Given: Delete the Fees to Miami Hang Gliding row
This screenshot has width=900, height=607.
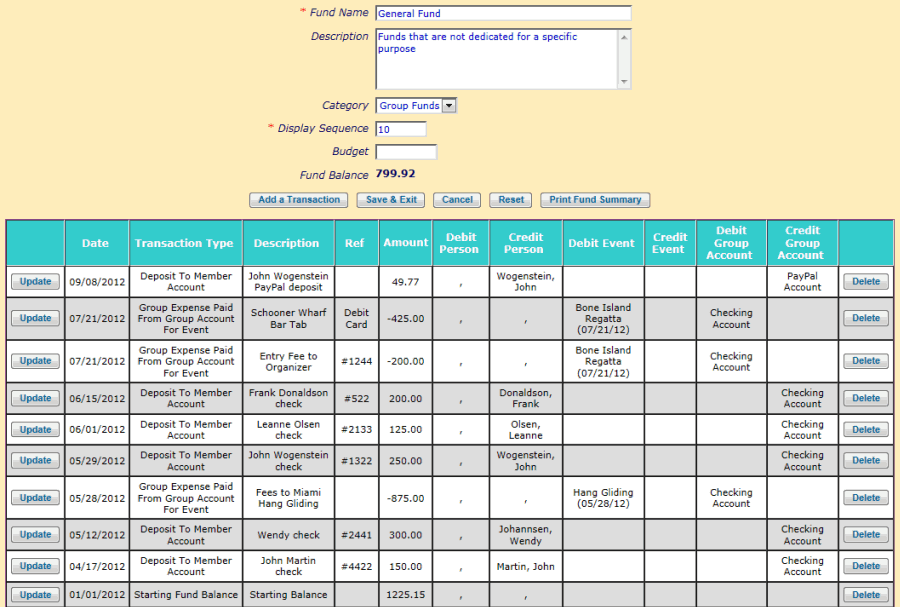Looking at the screenshot, I should point(866,498).
